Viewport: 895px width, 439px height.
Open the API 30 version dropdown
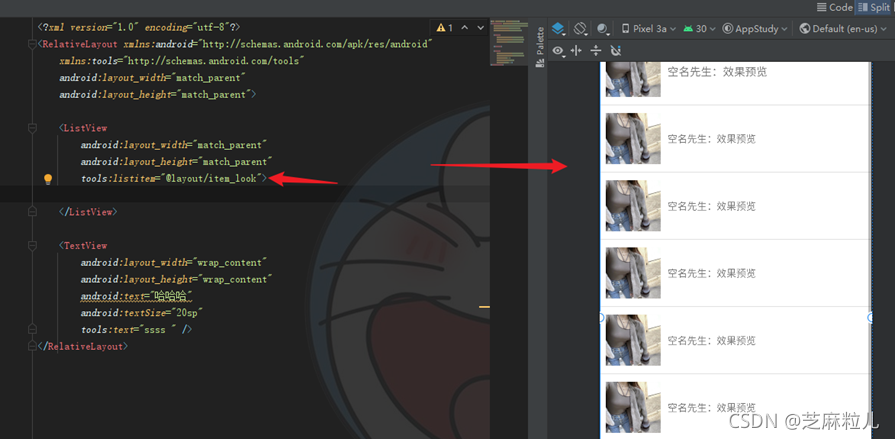[x=699, y=29]
